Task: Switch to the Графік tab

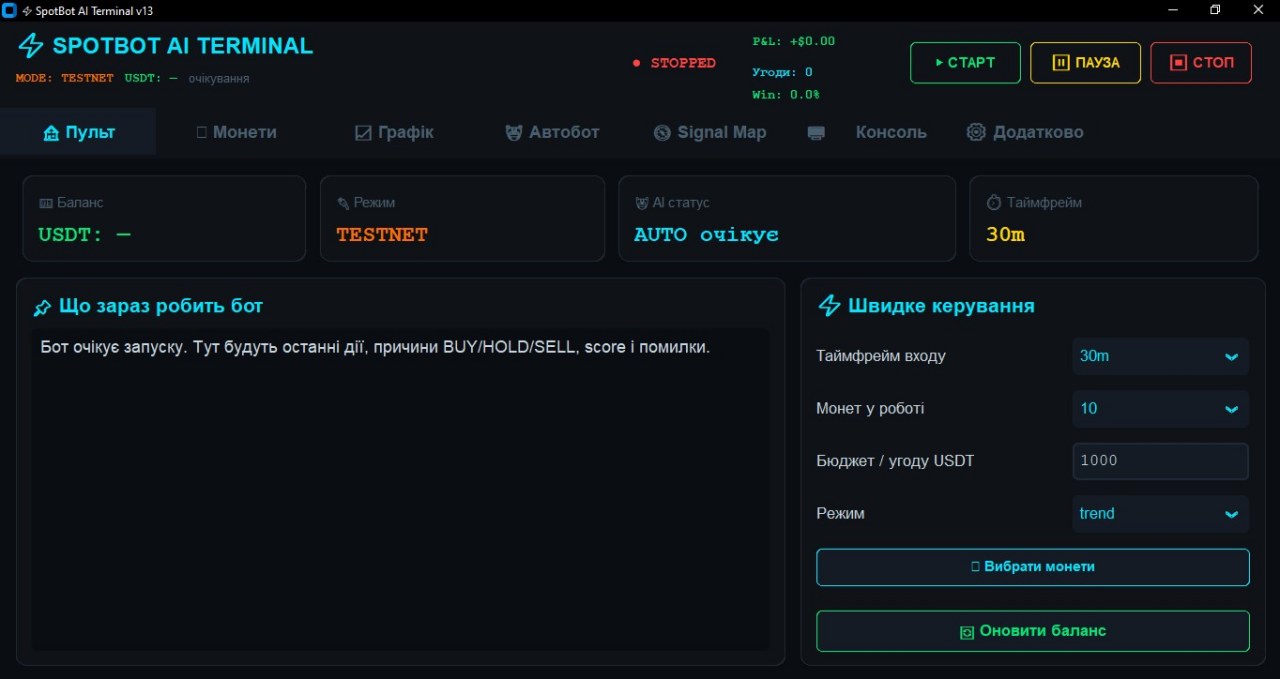Action: 394,132
